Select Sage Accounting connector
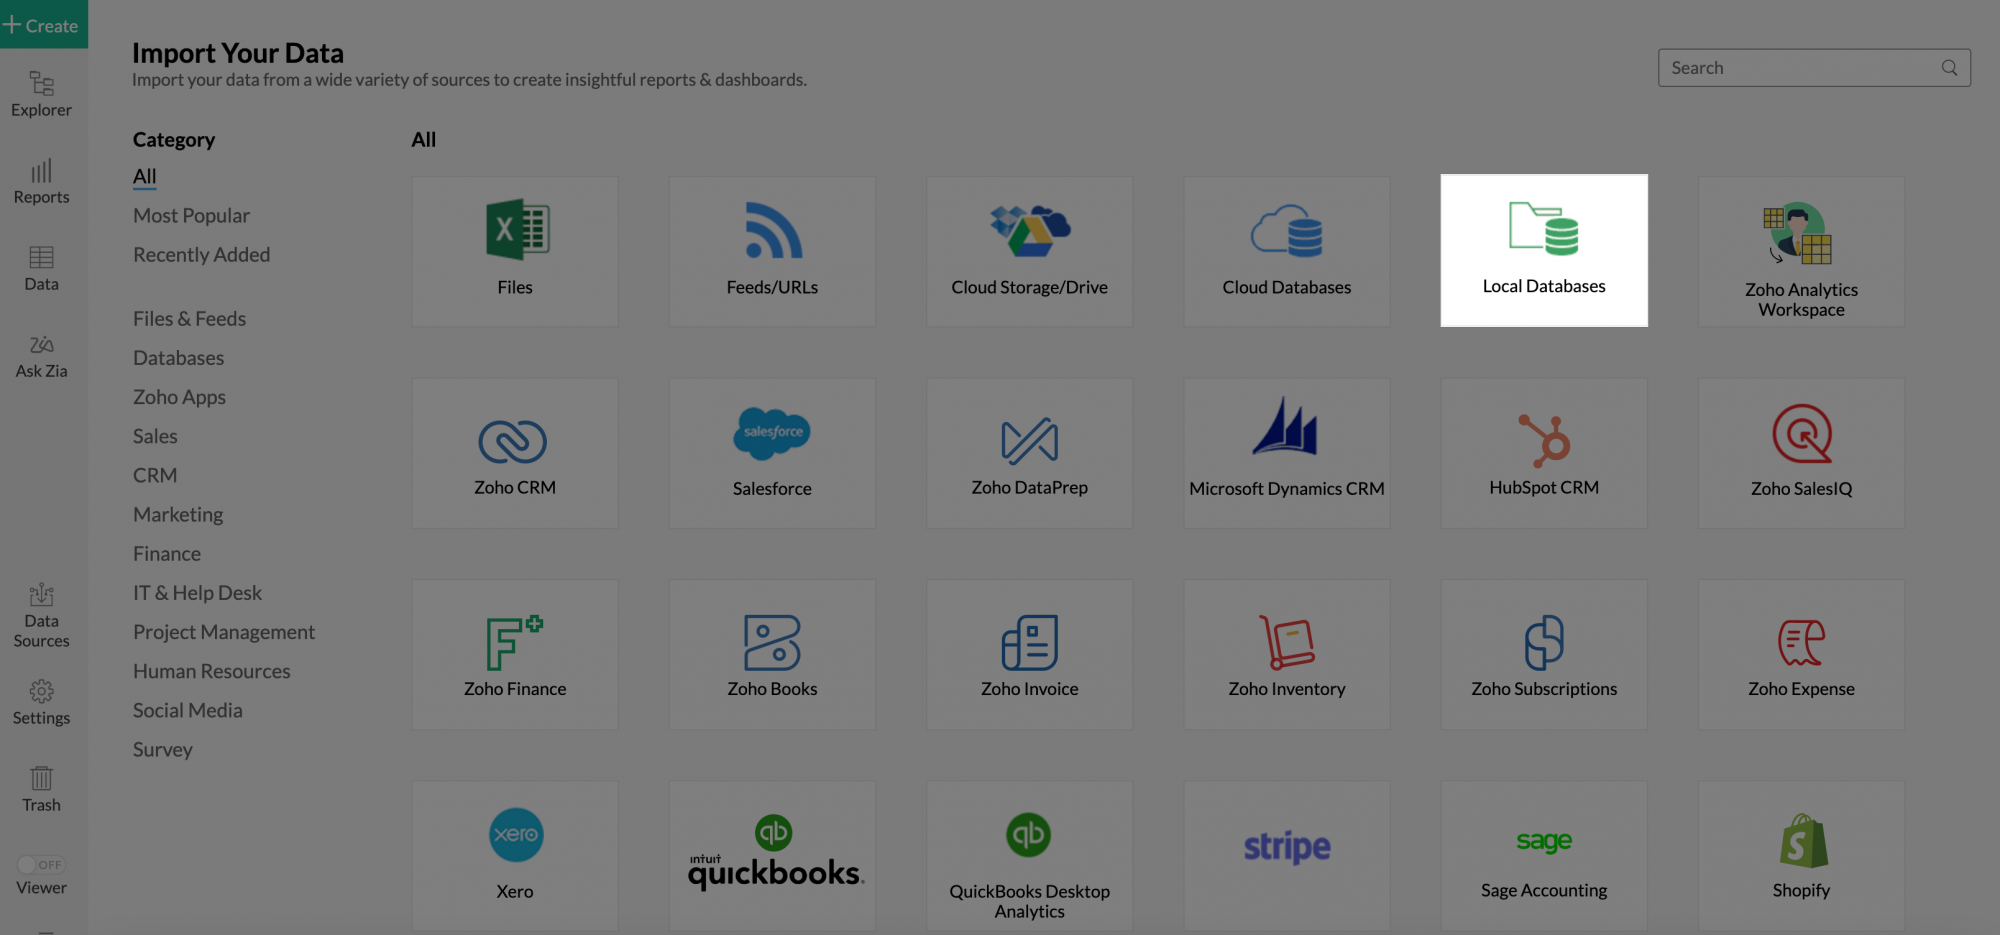Image resolution: width=2000 pixels, height=935 pixels. click(1543, 855)
